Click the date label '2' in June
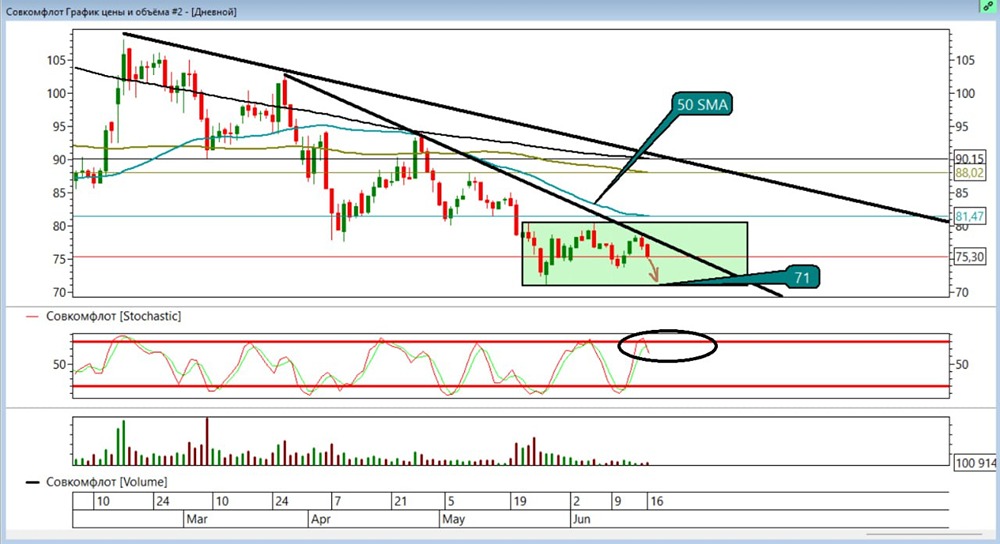 tap(577, 501)
